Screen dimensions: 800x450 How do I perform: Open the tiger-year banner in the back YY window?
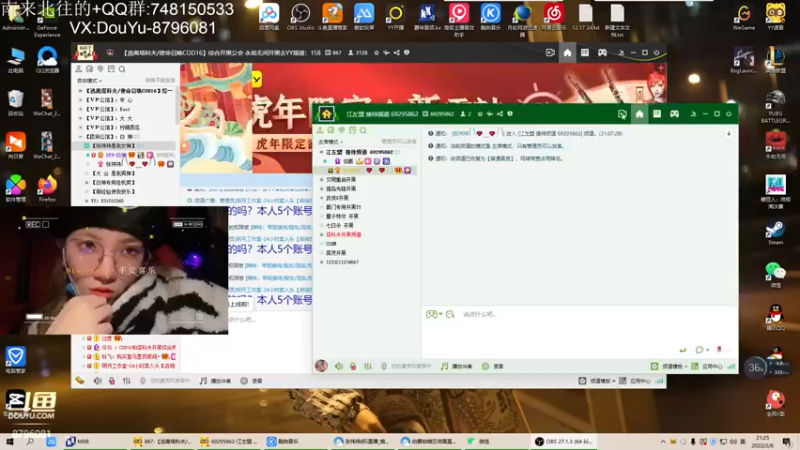click(423, 118)
